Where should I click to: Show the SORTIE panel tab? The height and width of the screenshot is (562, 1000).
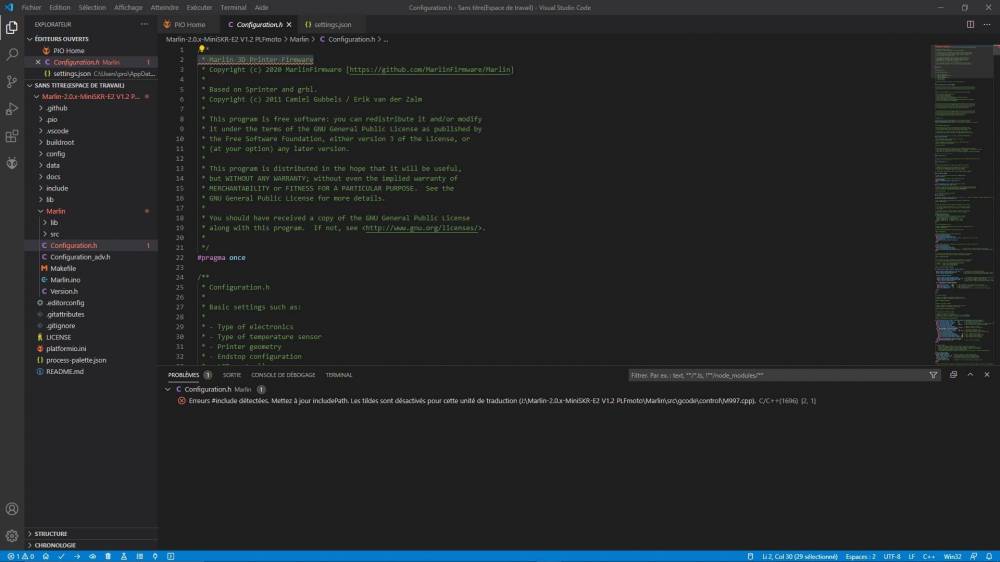point(232,375)
